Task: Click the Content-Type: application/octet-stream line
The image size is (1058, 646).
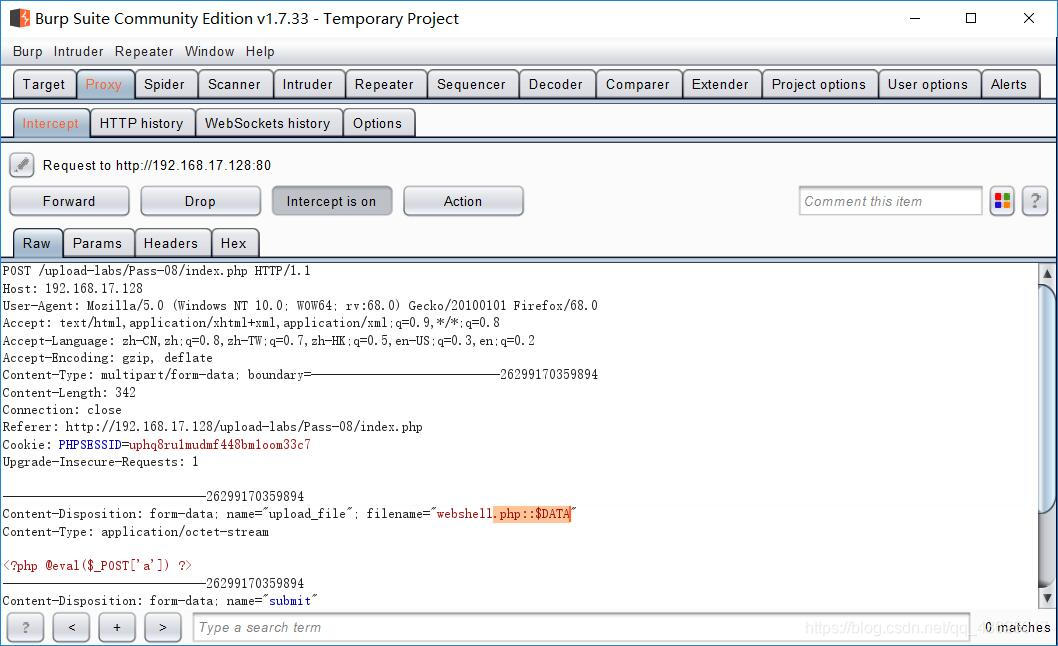Action: 136,532
